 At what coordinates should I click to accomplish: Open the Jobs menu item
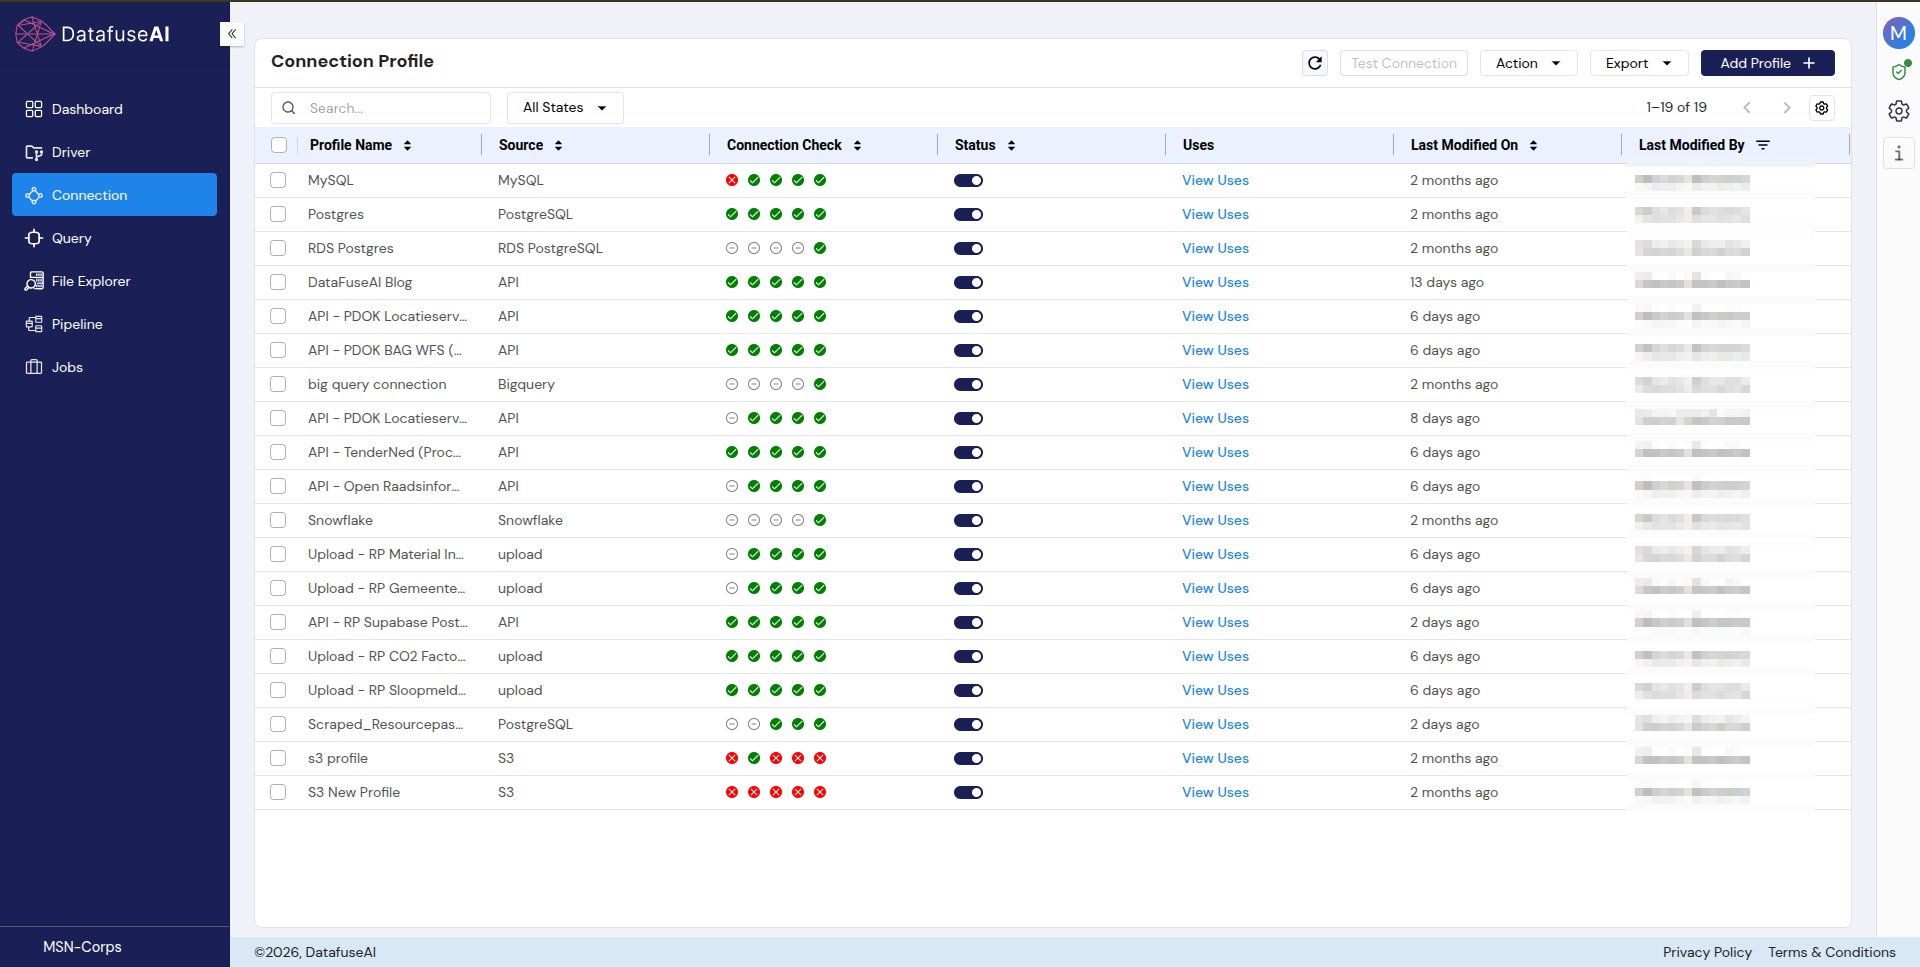pyautogui.click(x=114, y=367)
